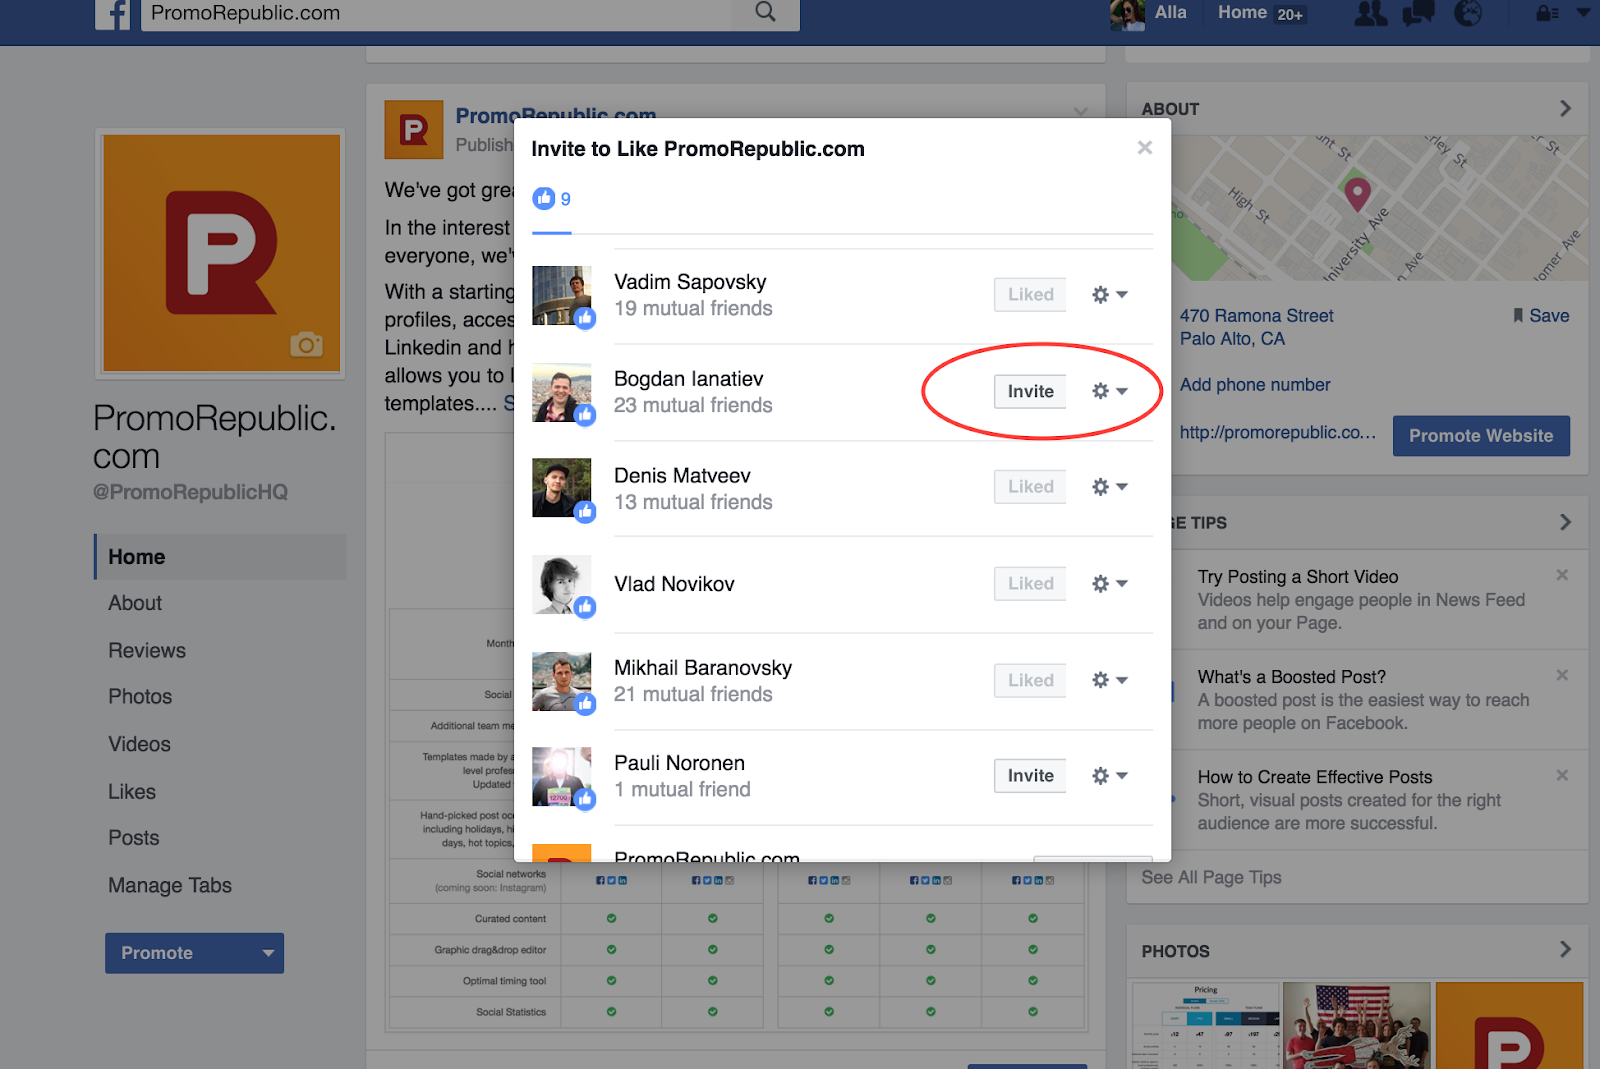Image resolution: width=1600 pixels, height=1069 pixels.
Task: Click the Liked button for Denis Matveev
Action: click(1030, 486)
